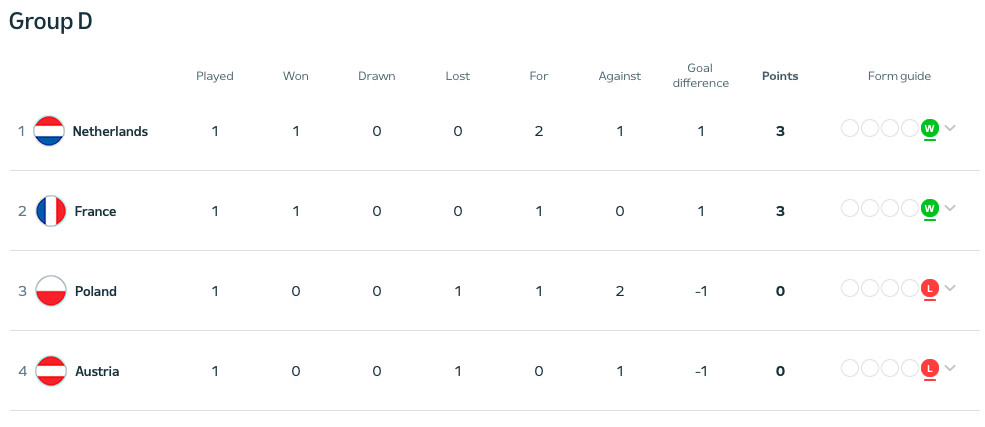Open the Poland team link

[96, 291]
